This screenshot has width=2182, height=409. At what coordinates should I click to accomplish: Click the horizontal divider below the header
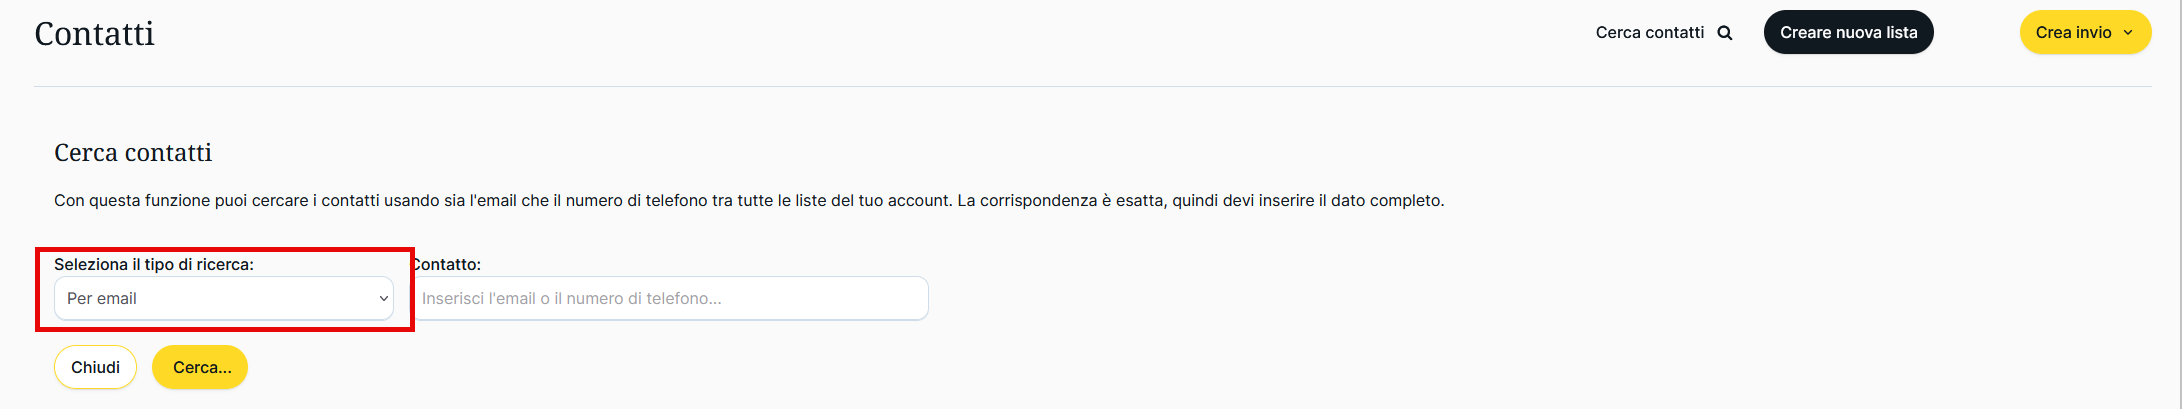pyautogui.click(x=1092, y=86)
